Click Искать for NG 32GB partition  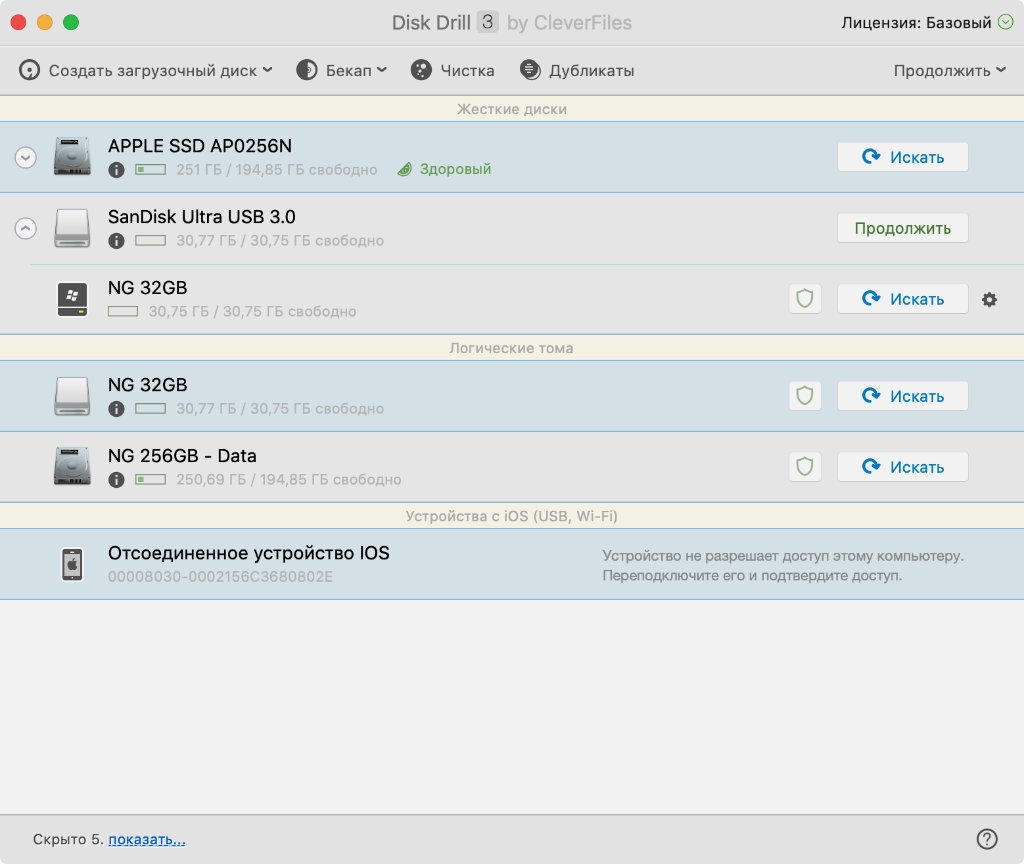(x=903, y=299)
